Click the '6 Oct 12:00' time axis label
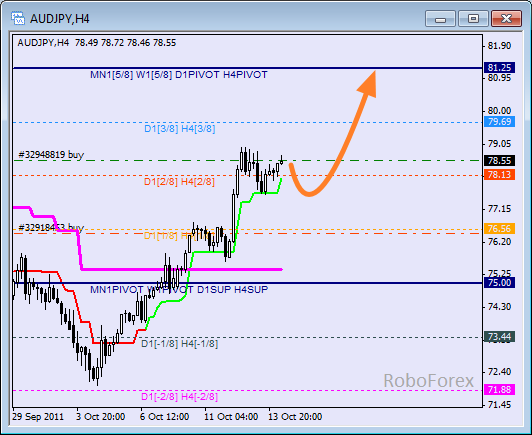532x435 pixels. (x=165, y=417)
